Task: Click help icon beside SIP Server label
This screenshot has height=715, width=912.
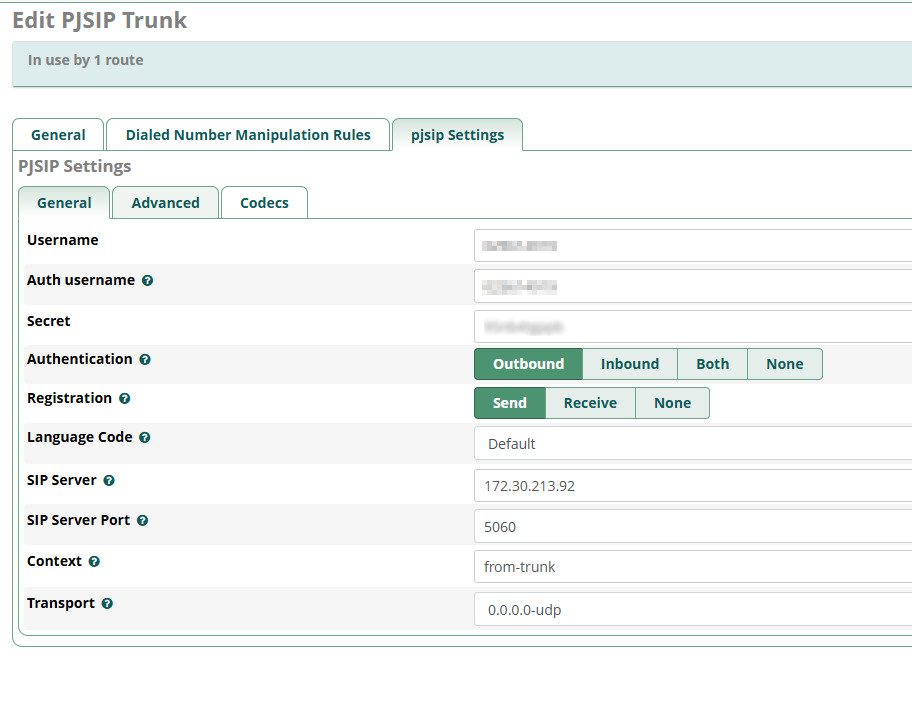Action: [109, 481]
